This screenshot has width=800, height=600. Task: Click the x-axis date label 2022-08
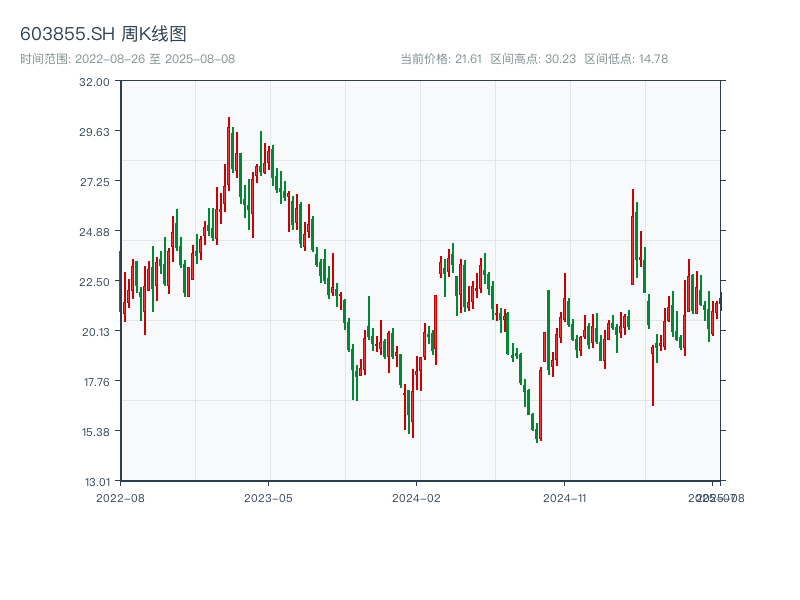tap(120, 498)
